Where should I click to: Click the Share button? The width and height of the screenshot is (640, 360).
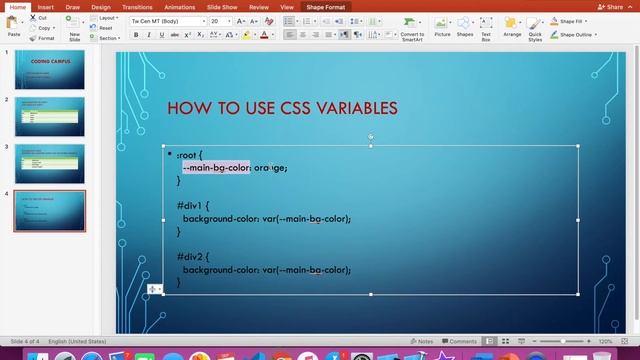611,7
